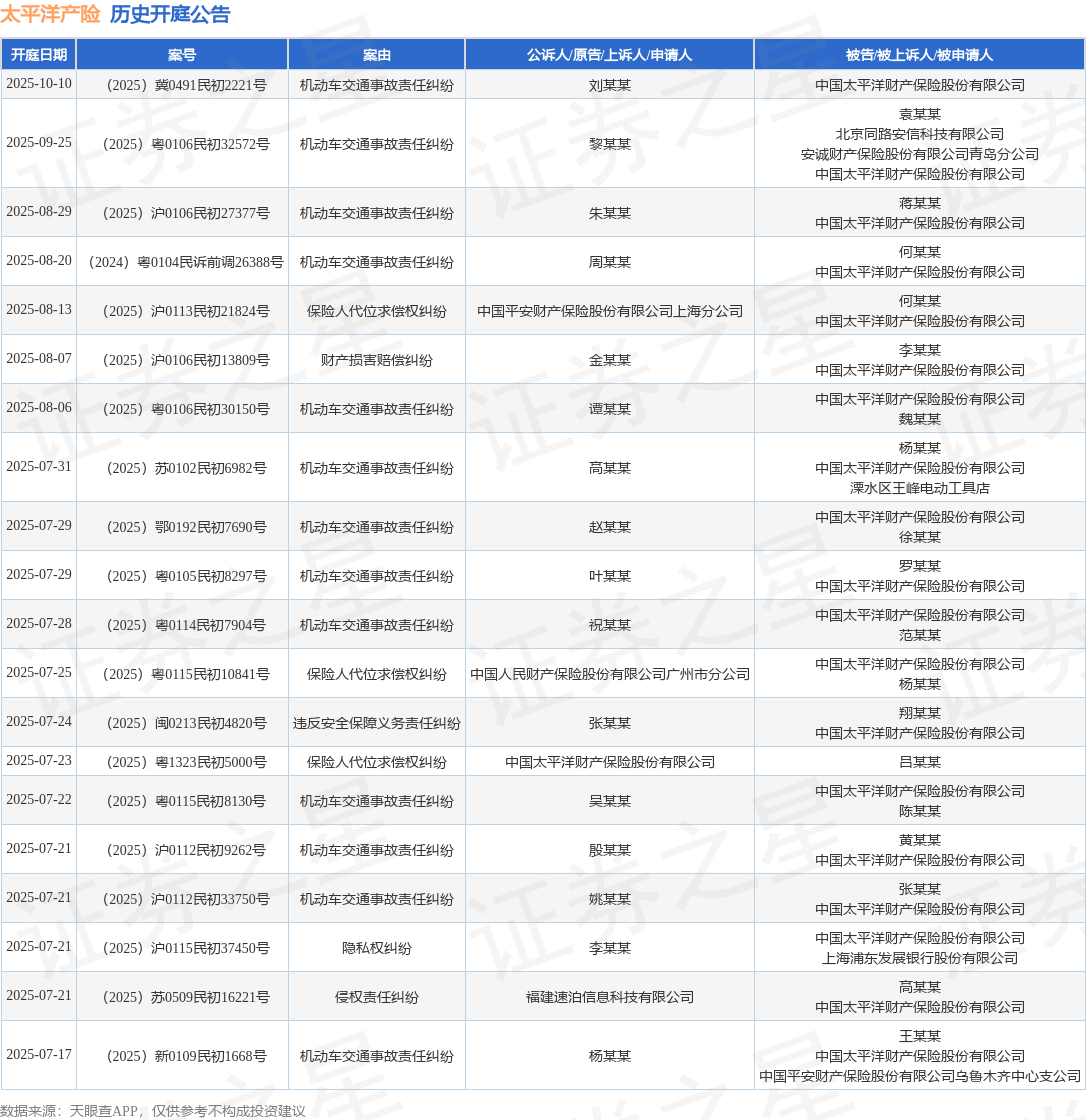The height and width of the screenshot is (1120, 1086).
Task: Click case number (2025)粤1323民初5000号
Action: click(x=186, y=762)
